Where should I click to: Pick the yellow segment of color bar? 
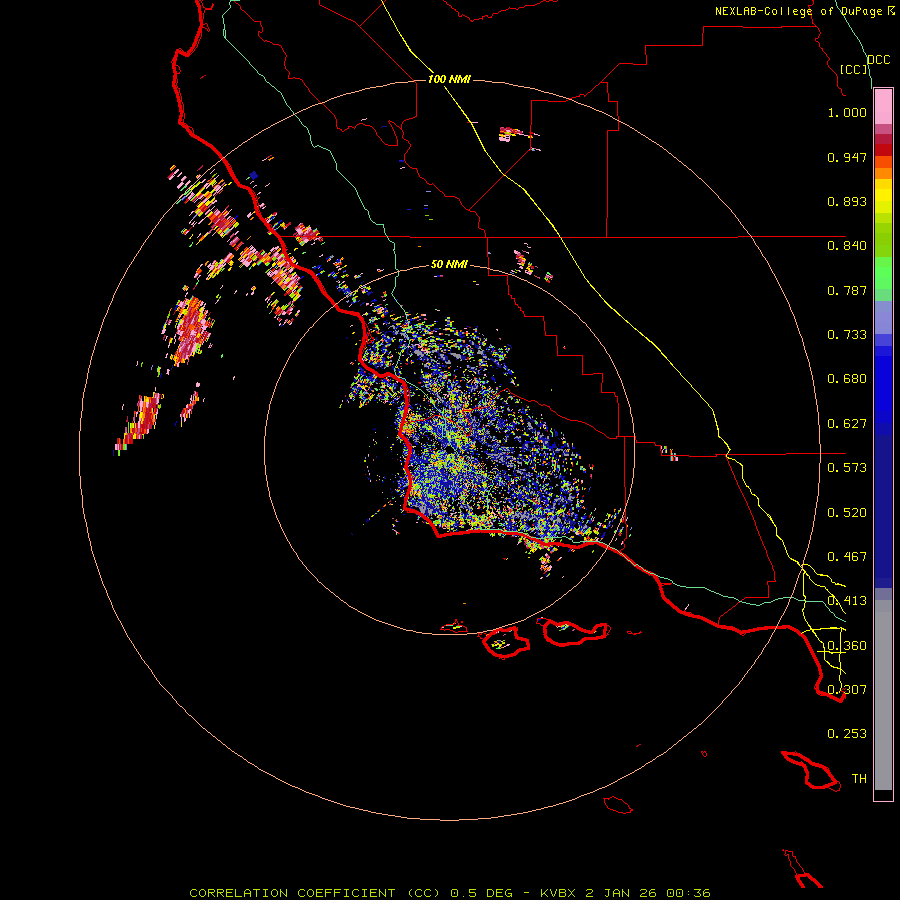[x=883, y=196]
